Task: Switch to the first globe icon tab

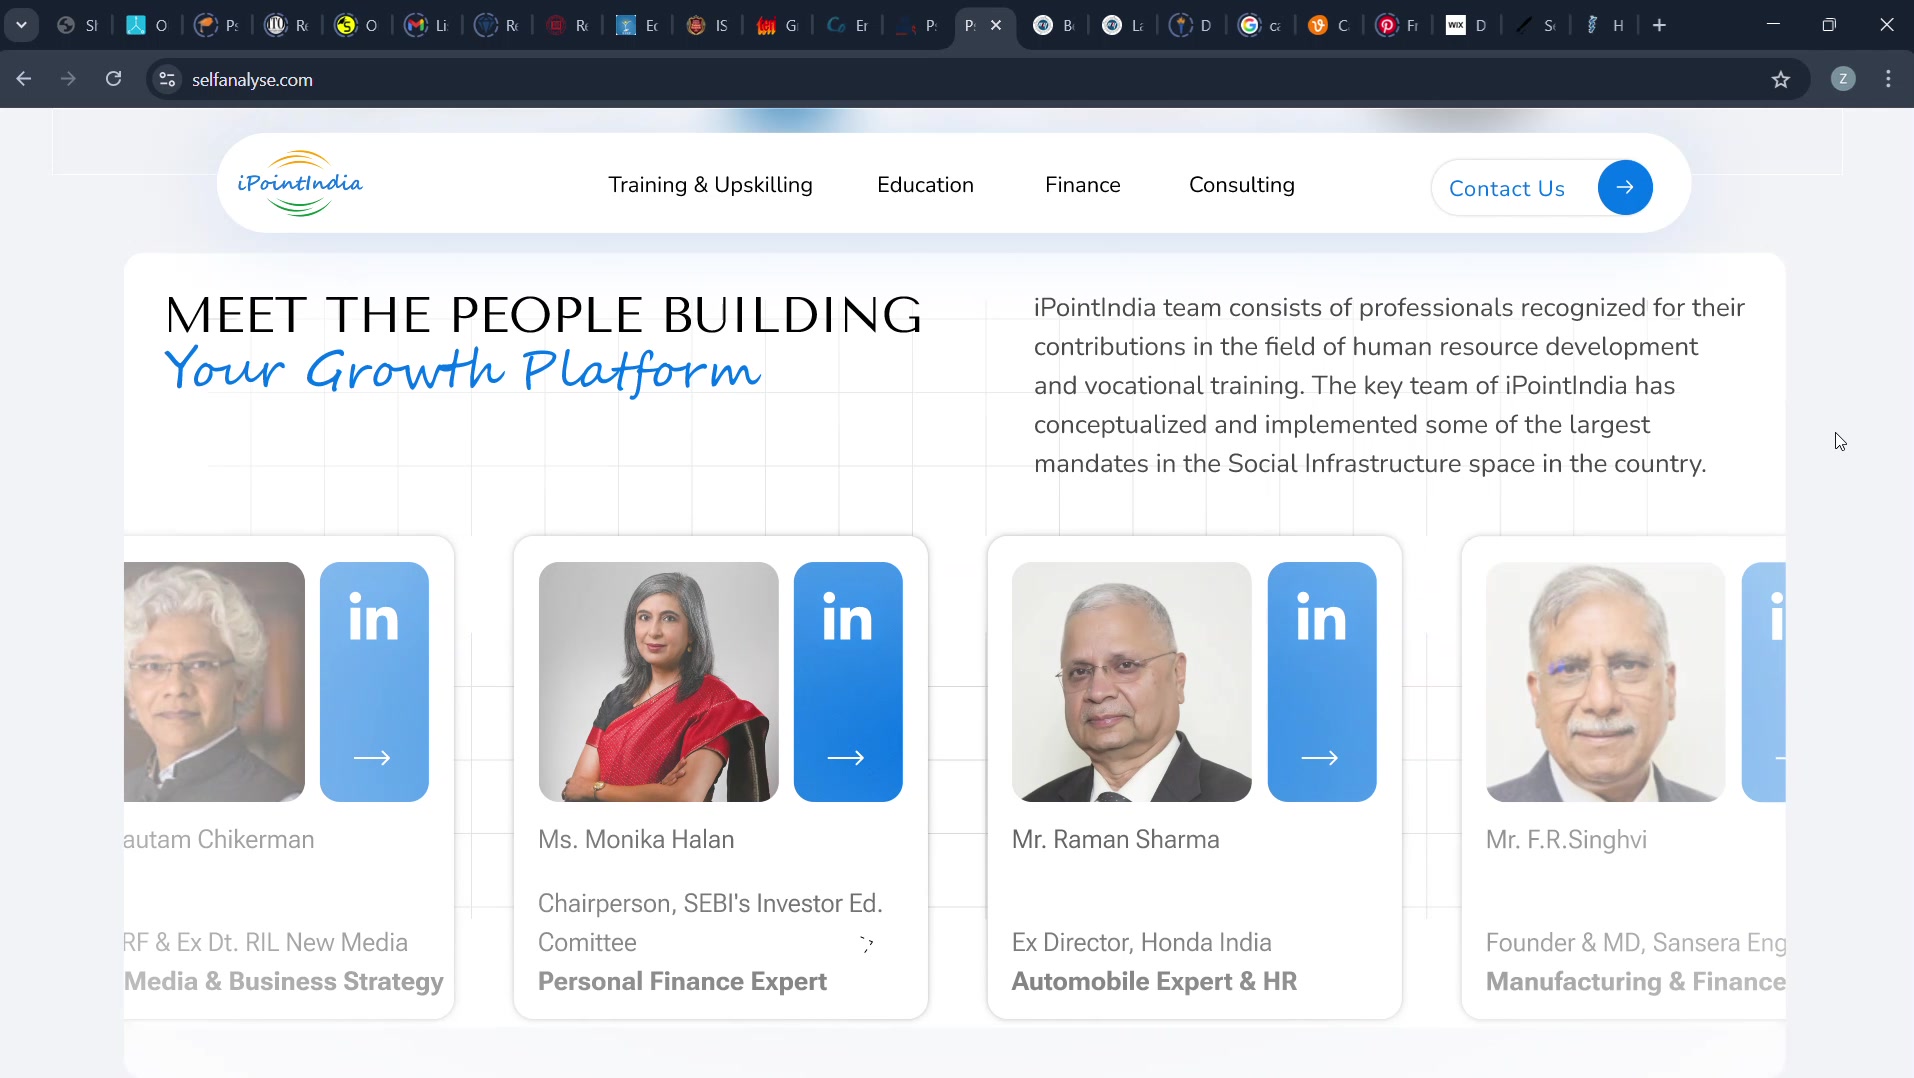Action: pyautogui.click(x=78, y=25)
